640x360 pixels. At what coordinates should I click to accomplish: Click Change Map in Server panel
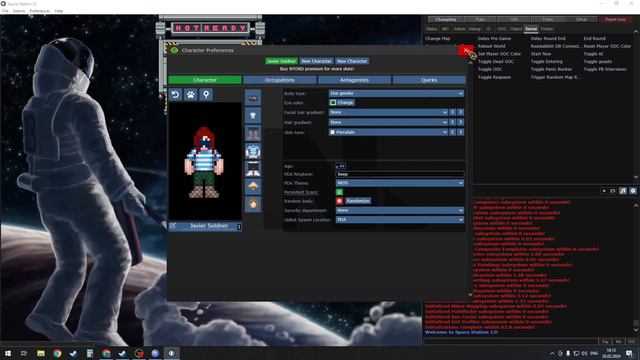pyautogui.click(x=437, y=39)
